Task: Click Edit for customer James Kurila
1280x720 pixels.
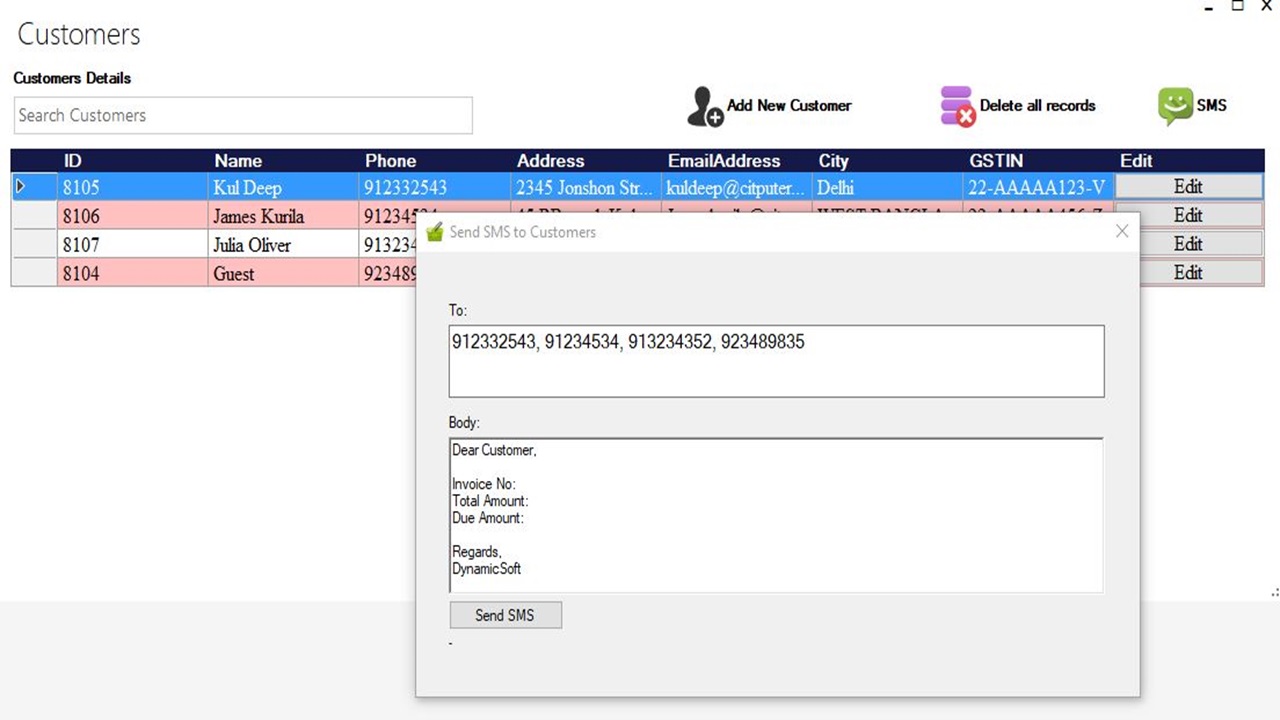Action: pyautogui.click(x=1187, y=215)
